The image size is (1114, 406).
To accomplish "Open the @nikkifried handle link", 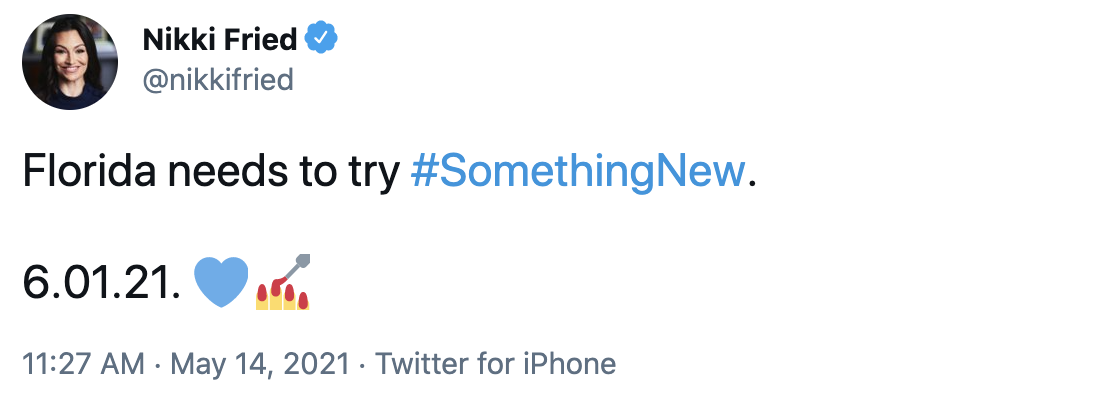I will tap(218, 79).
